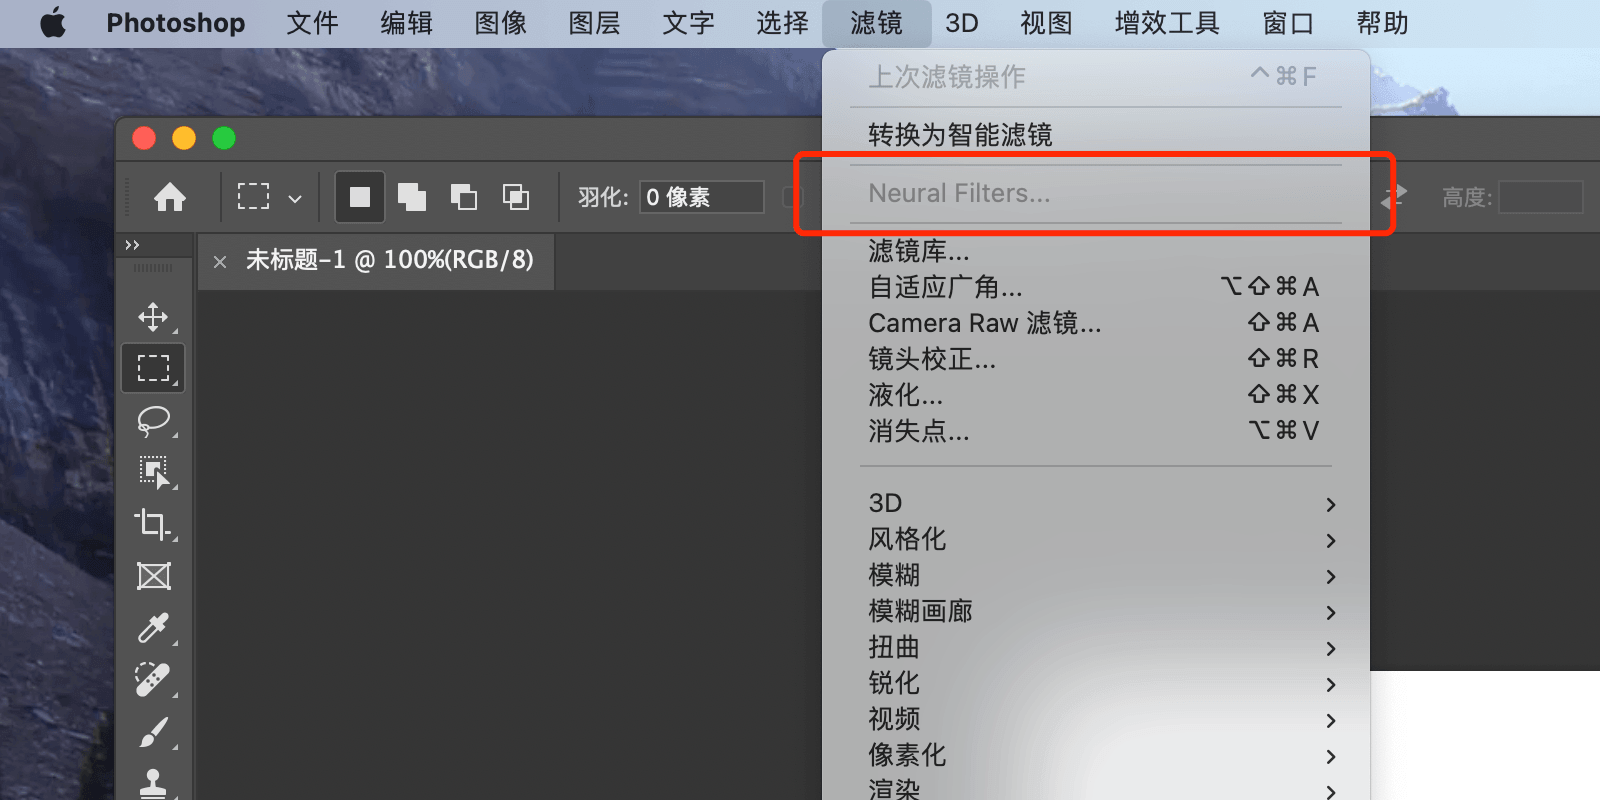Screen dimensions: 1600x800
Task: Click the red close window button
Action: pyautogui.click(x=144, y=138)
